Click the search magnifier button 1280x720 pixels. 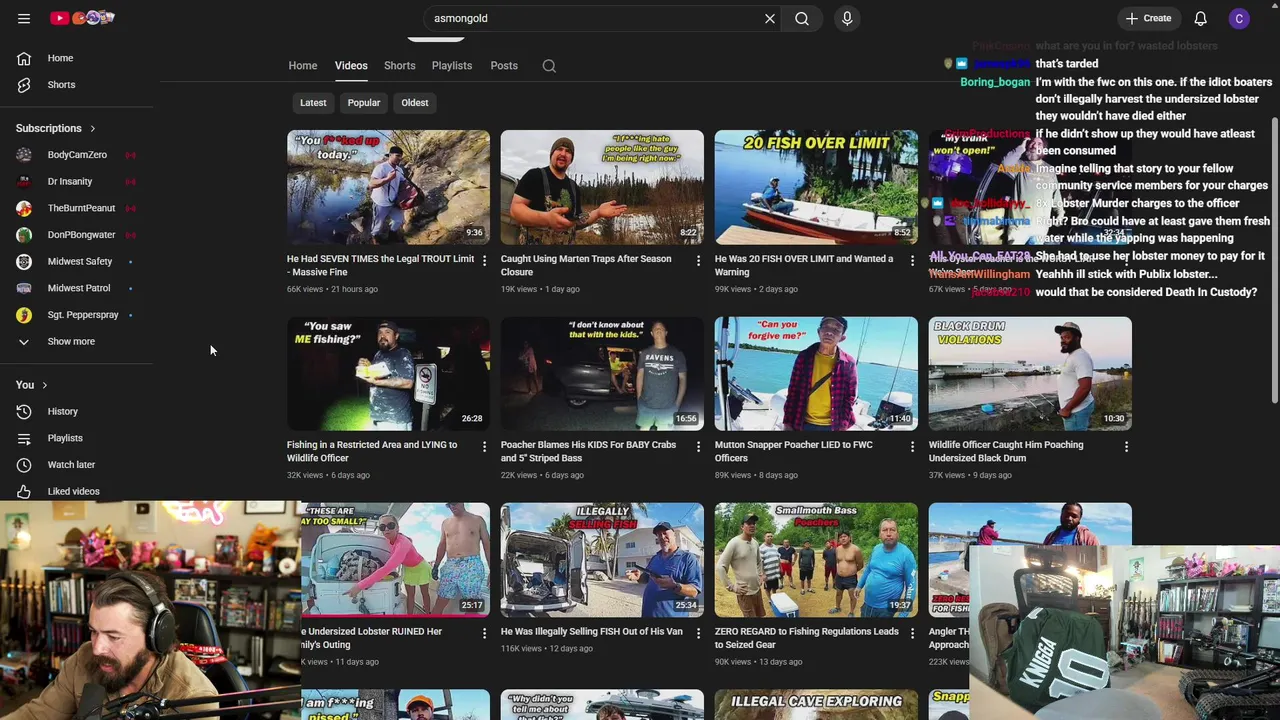point(802,18)
